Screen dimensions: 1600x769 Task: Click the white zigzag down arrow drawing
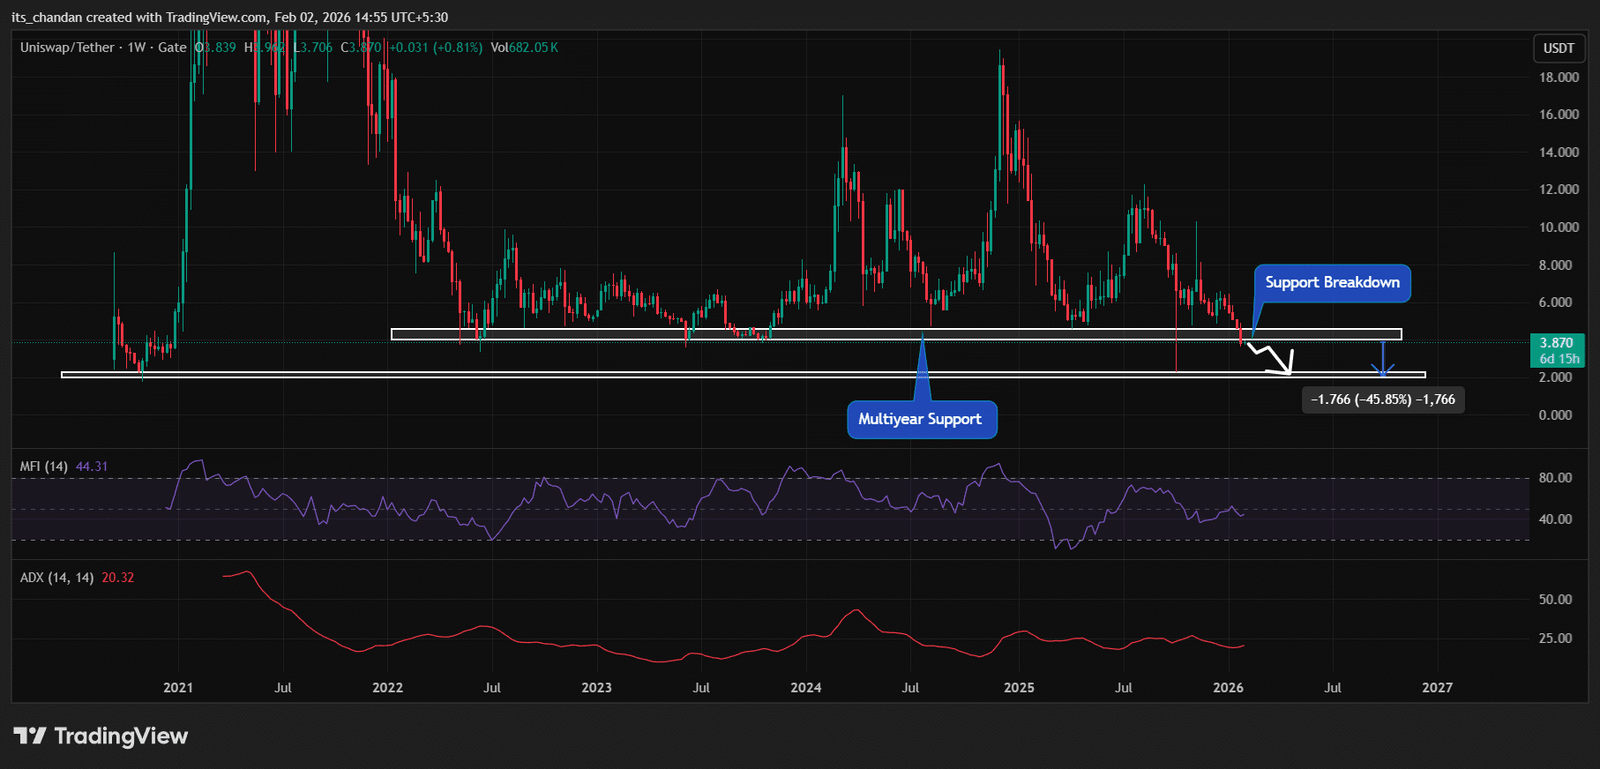coord(1272,358)
